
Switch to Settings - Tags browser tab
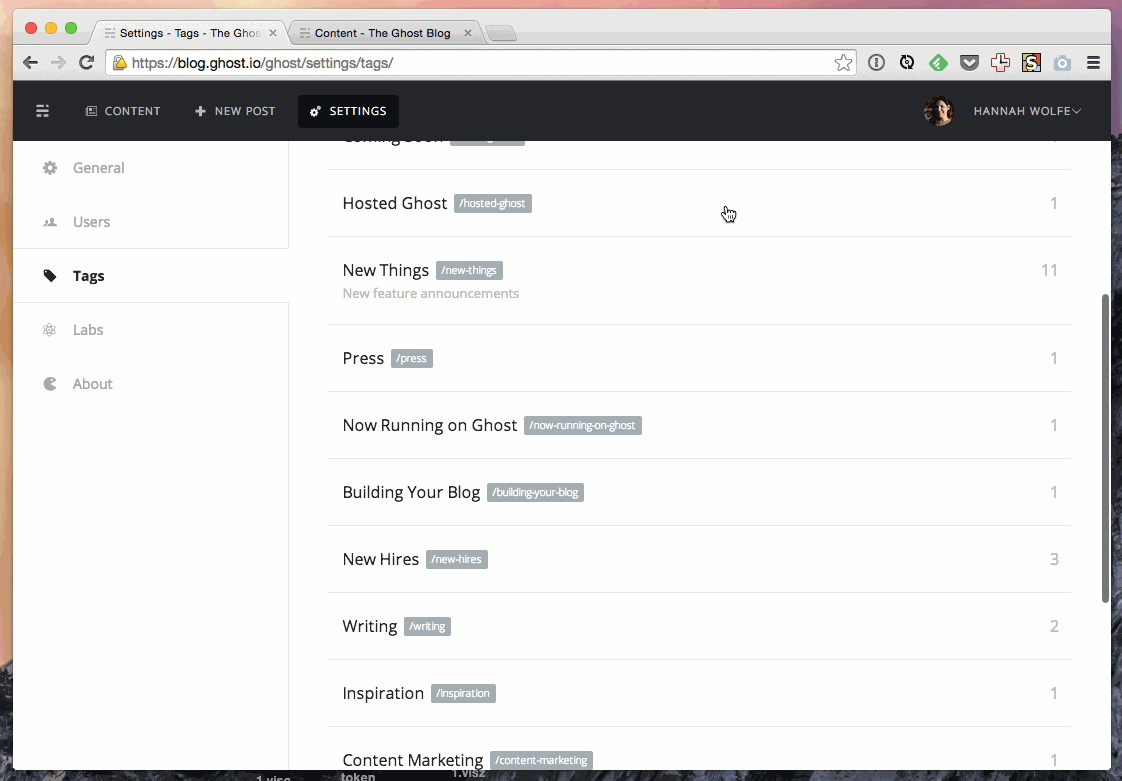pos(190,33)
